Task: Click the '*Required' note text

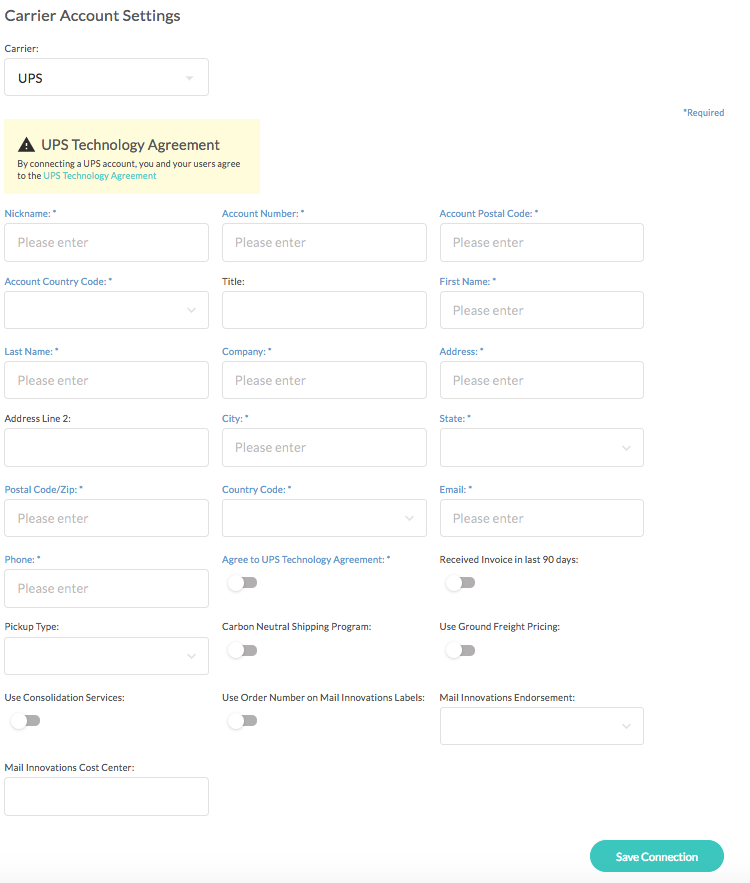Action: [x=704, y=113]
